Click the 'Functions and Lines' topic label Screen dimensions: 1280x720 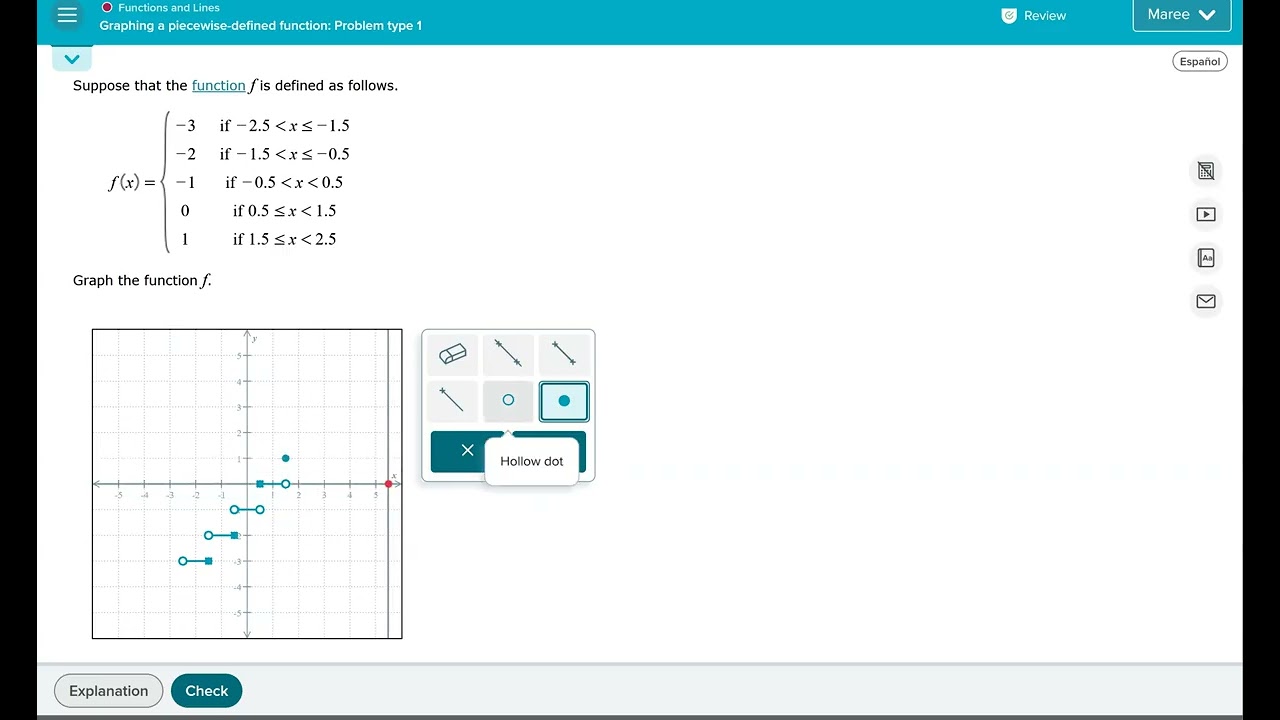click(x=169, y=7)
